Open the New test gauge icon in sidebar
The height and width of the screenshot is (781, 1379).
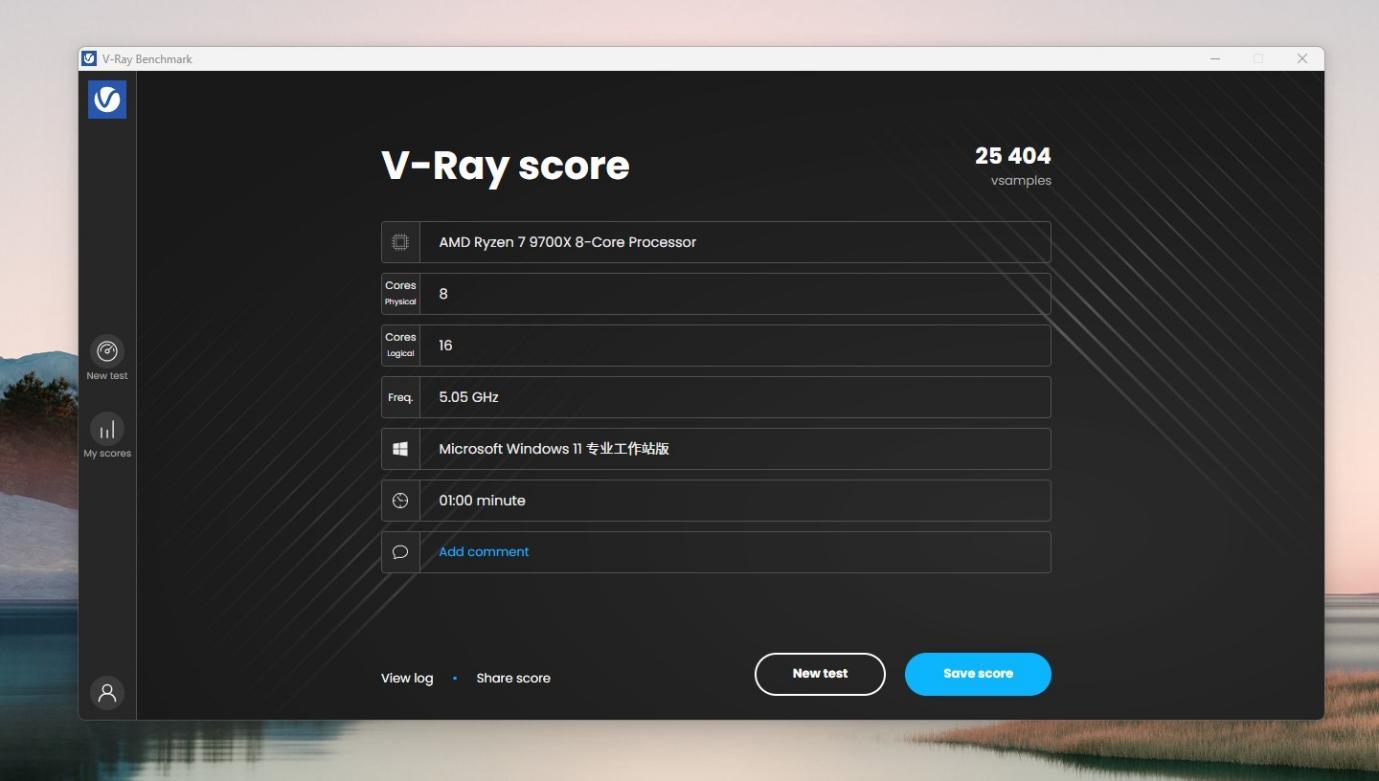pyautogui.click(x=107, y=351)
